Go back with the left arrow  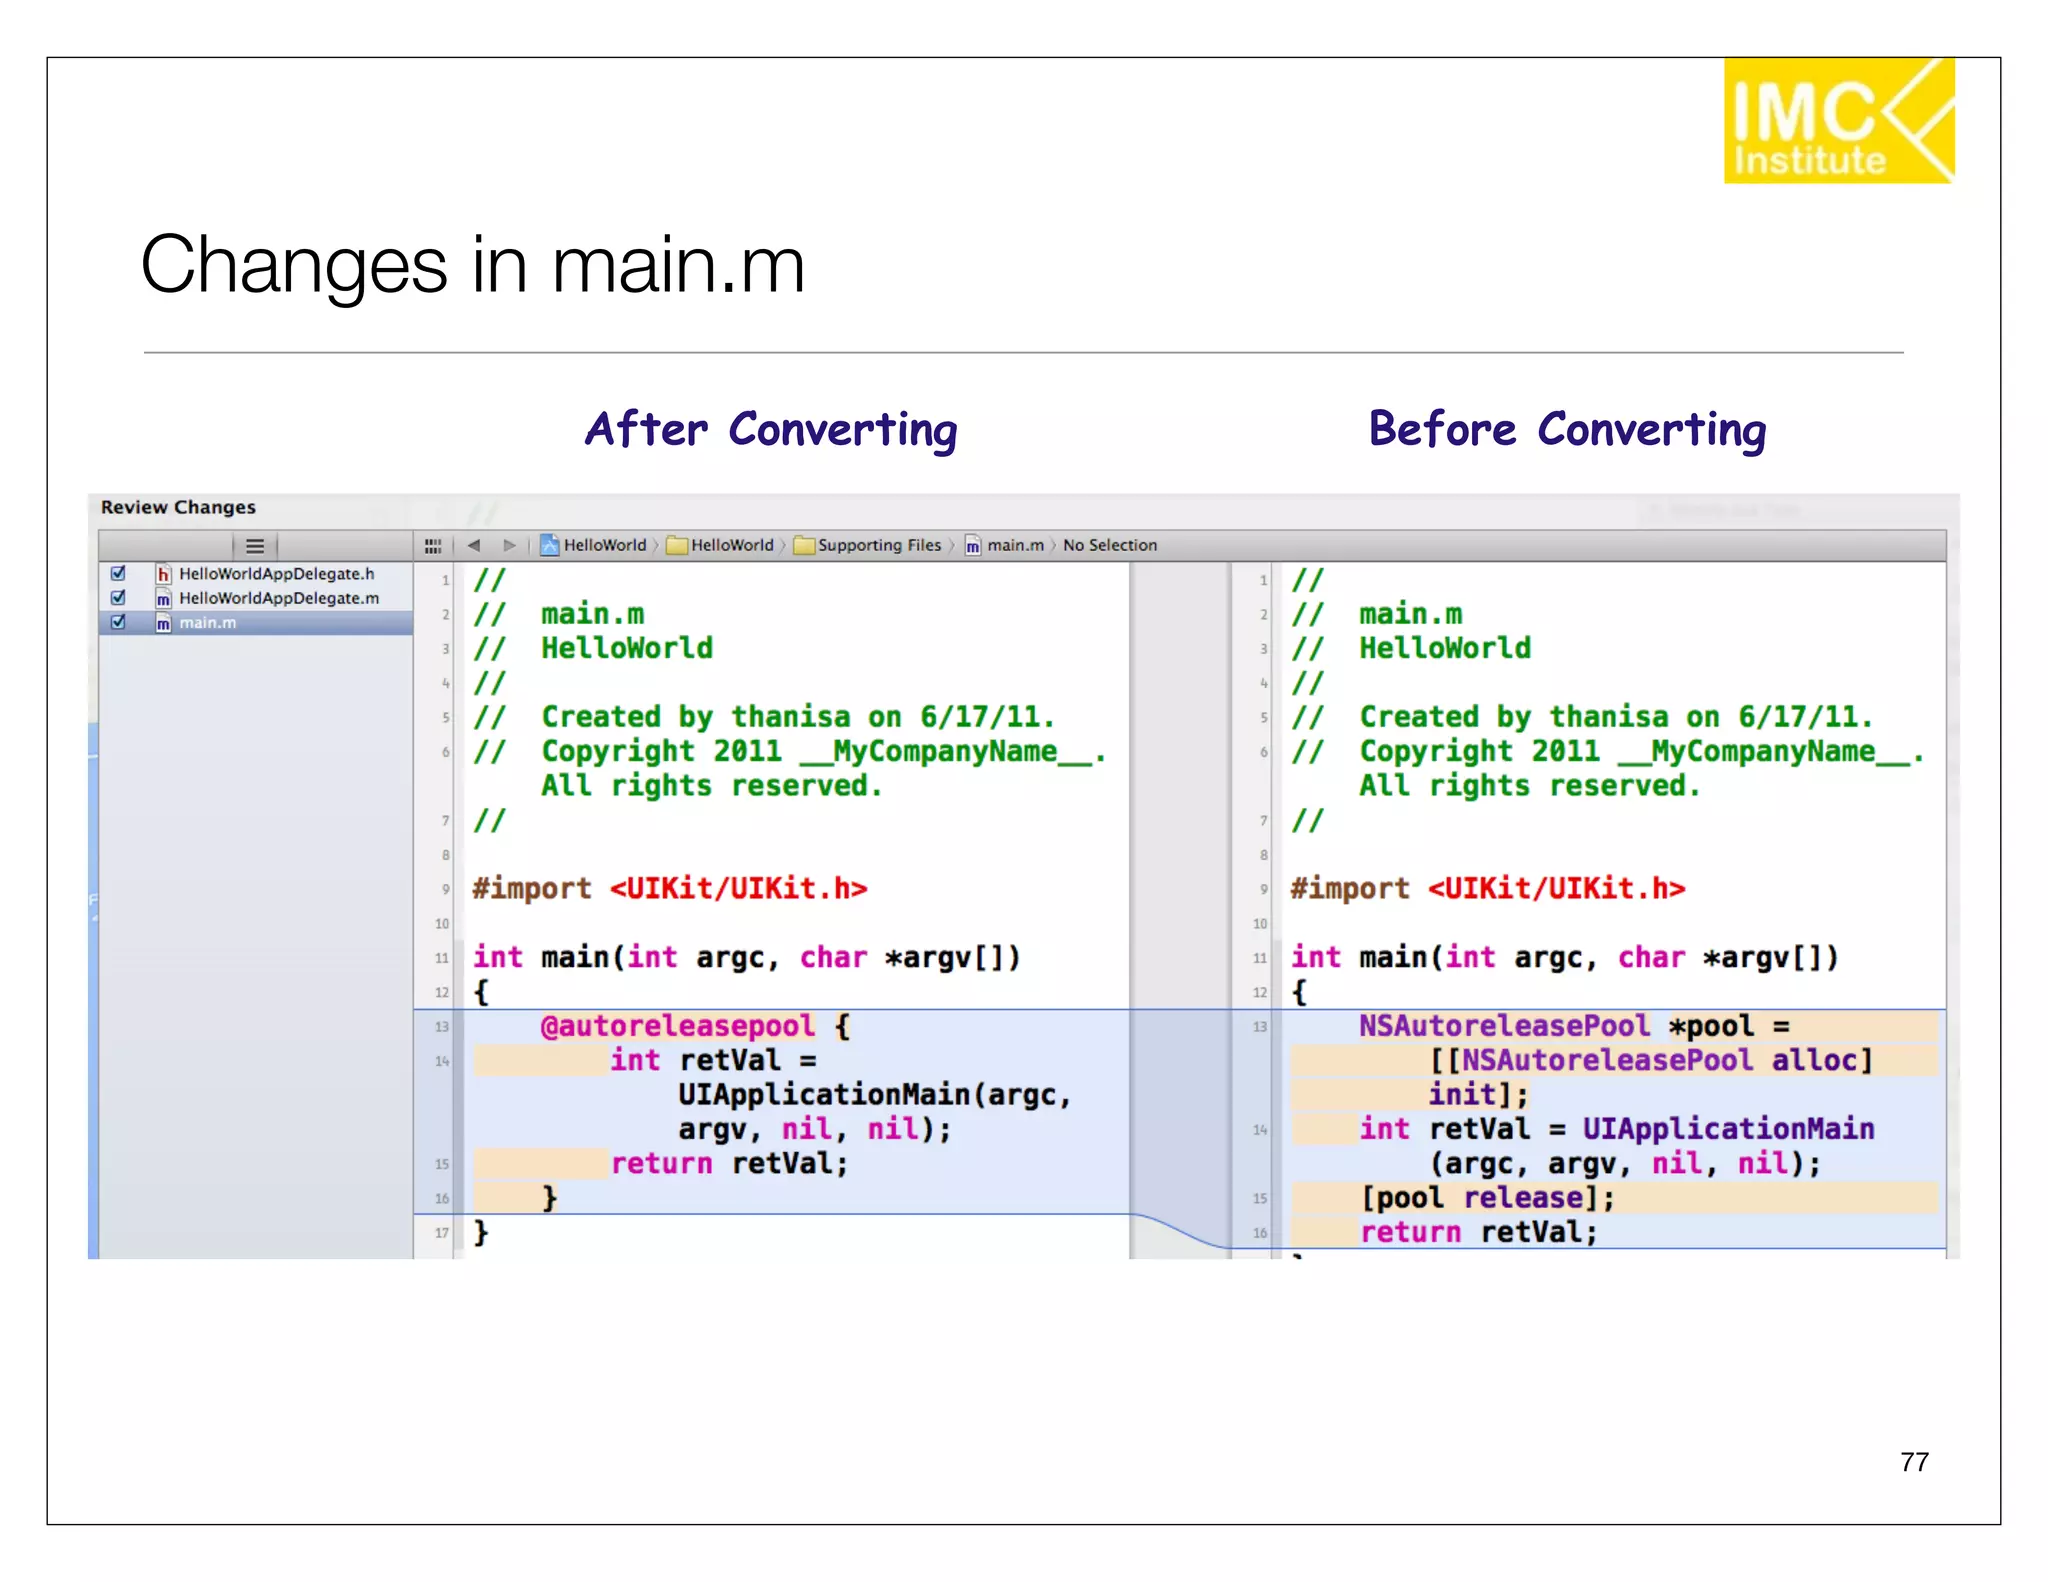[474, 545]
